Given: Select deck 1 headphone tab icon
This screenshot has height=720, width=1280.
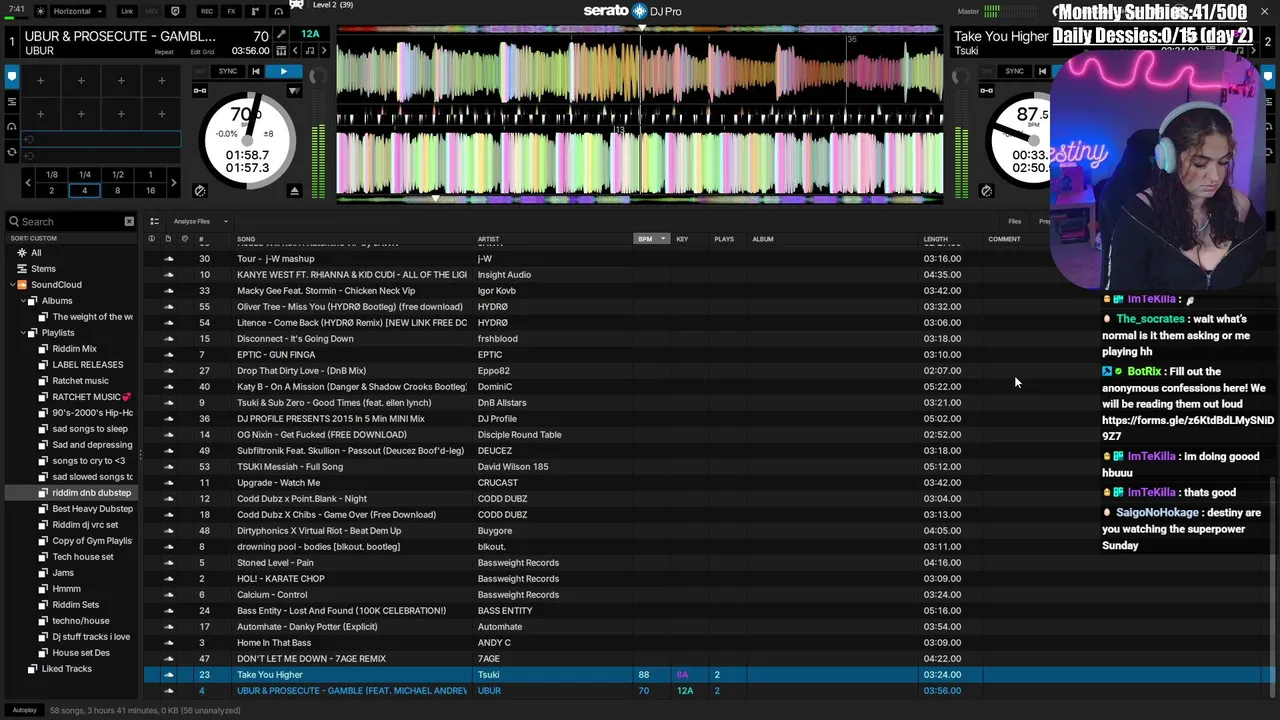Looking at the screenshot, I should 12,126.
